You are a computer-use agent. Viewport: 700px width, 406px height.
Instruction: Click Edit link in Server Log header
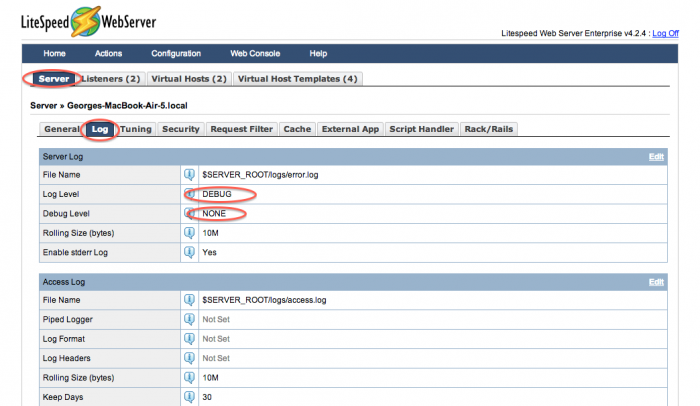656,157
